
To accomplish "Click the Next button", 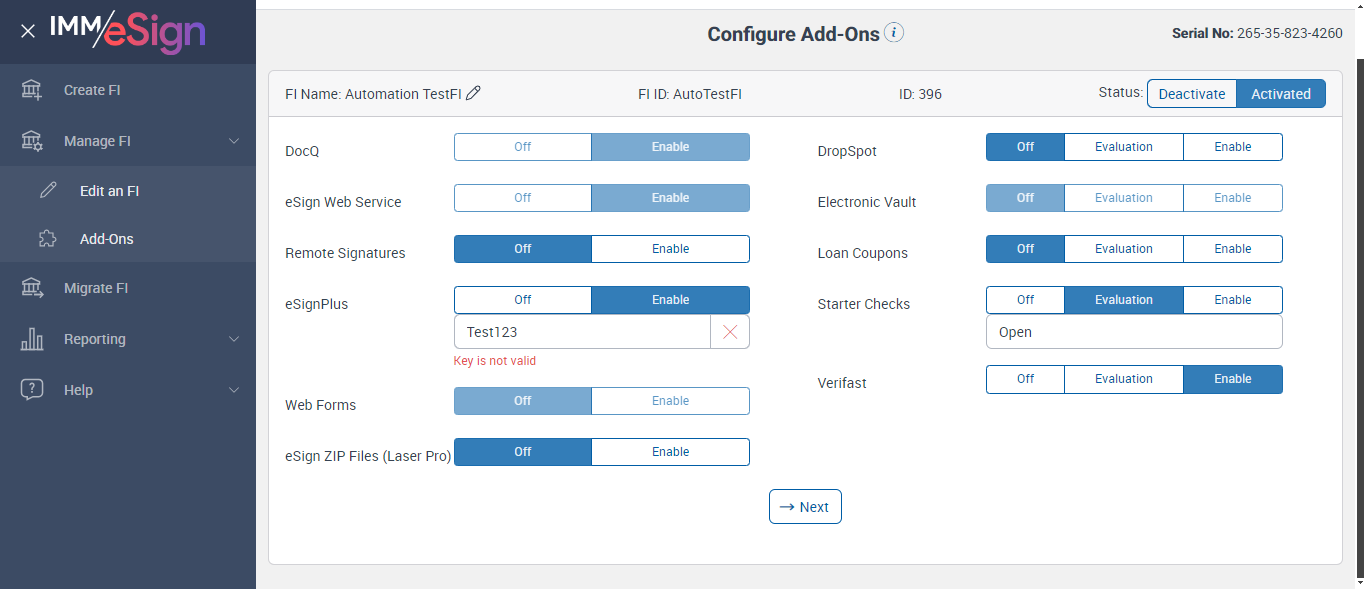I will click(805, 507).
